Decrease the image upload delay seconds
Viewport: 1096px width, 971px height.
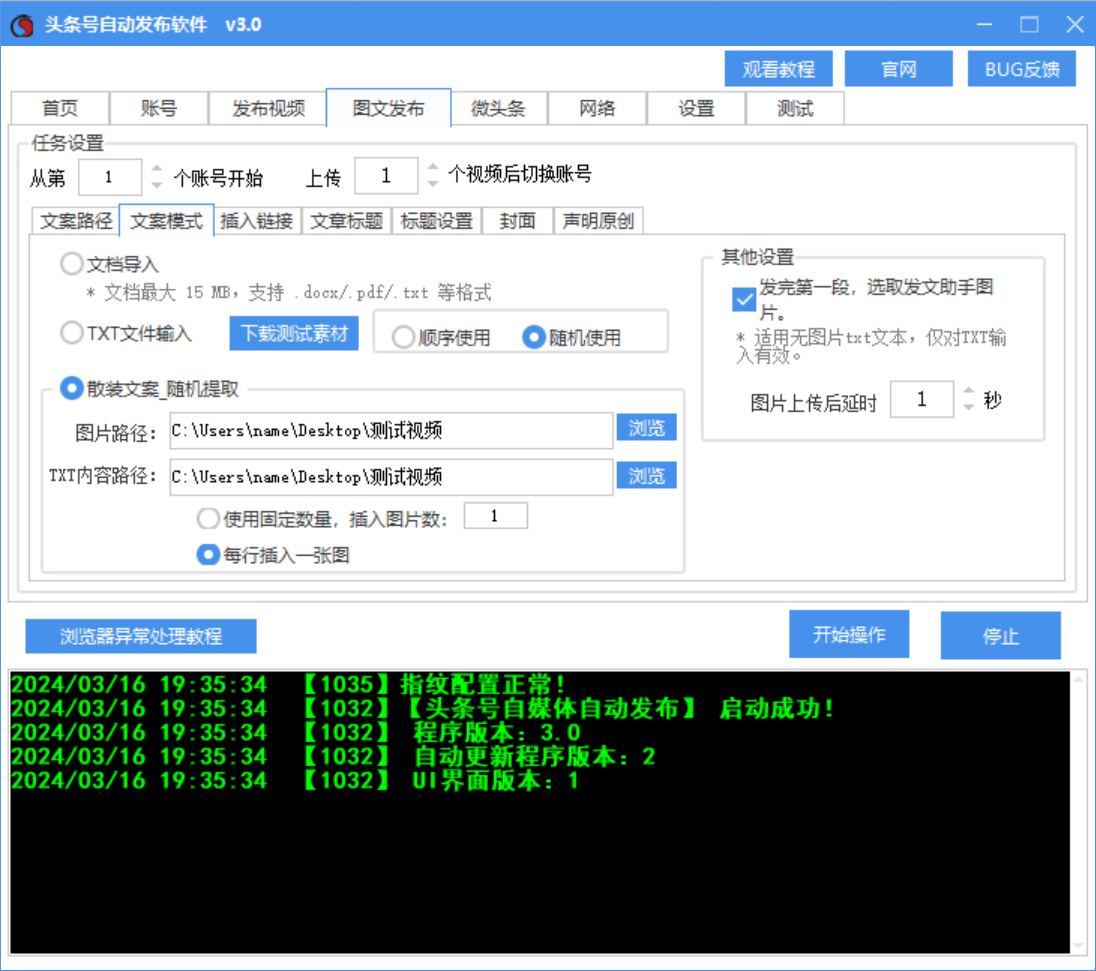969,408
